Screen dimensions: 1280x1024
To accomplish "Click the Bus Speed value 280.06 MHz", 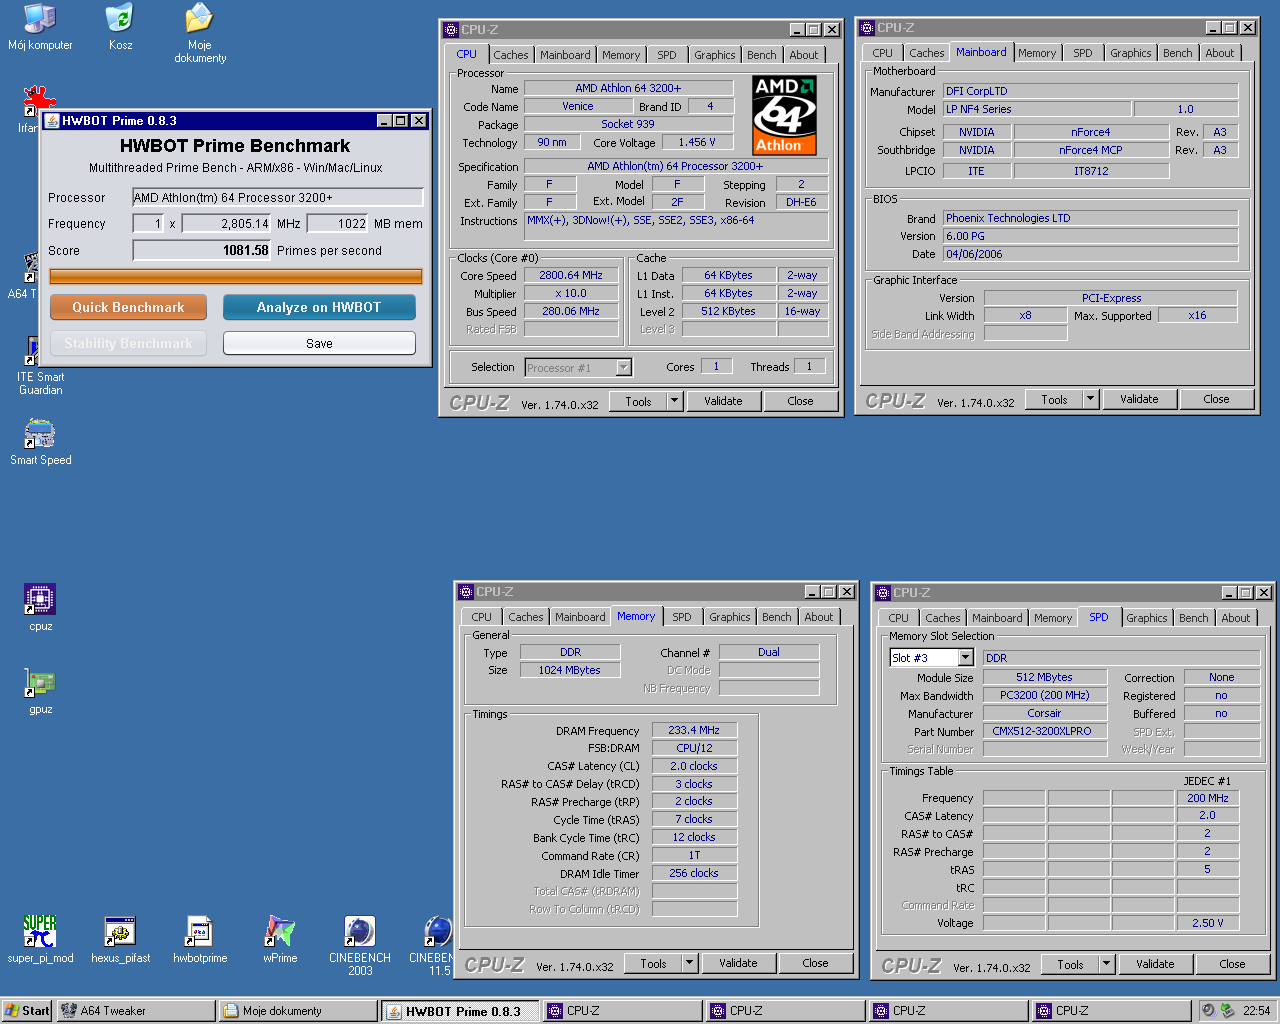I will (571, 311).
